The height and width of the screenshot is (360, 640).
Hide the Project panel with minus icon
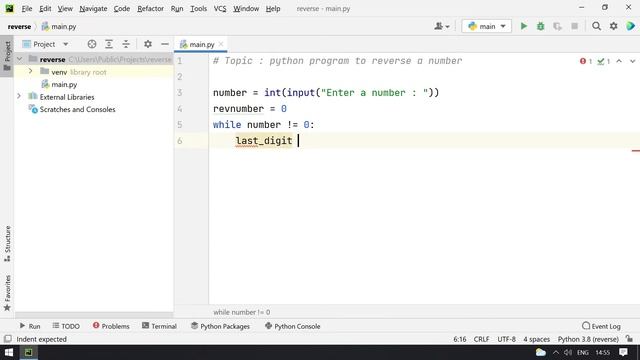(x=165, y=44)
